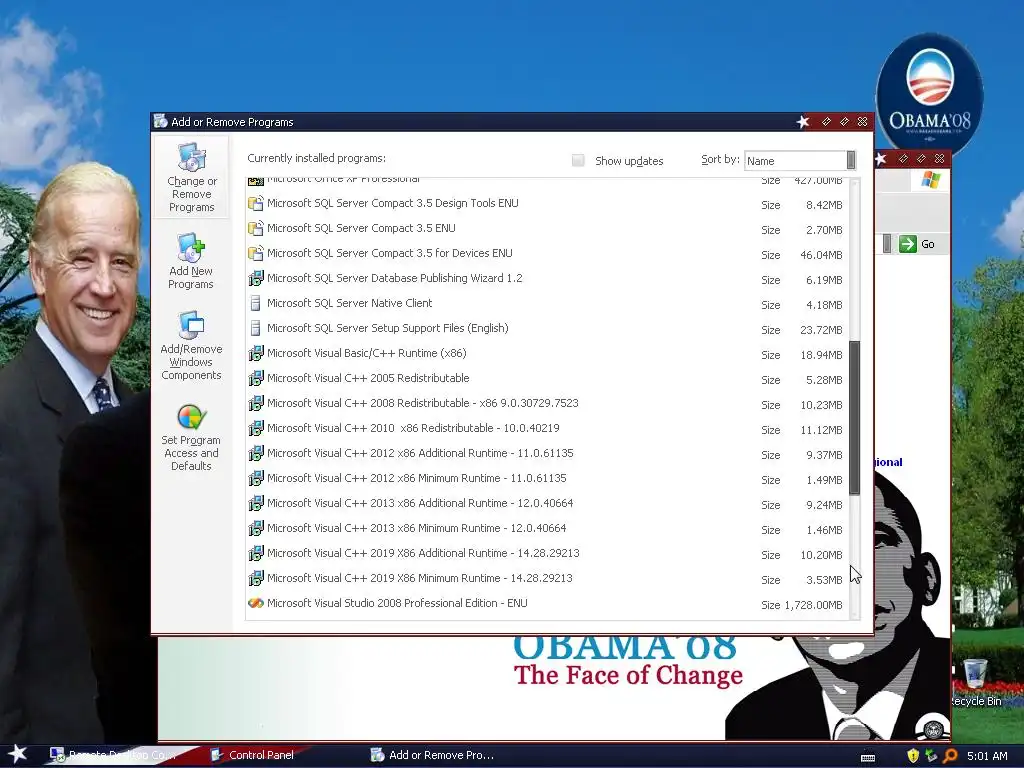Click SQL Server Compact 3.5 Design Tools icon
Screen dimensions: 1024x768
[x=256, y=203]
